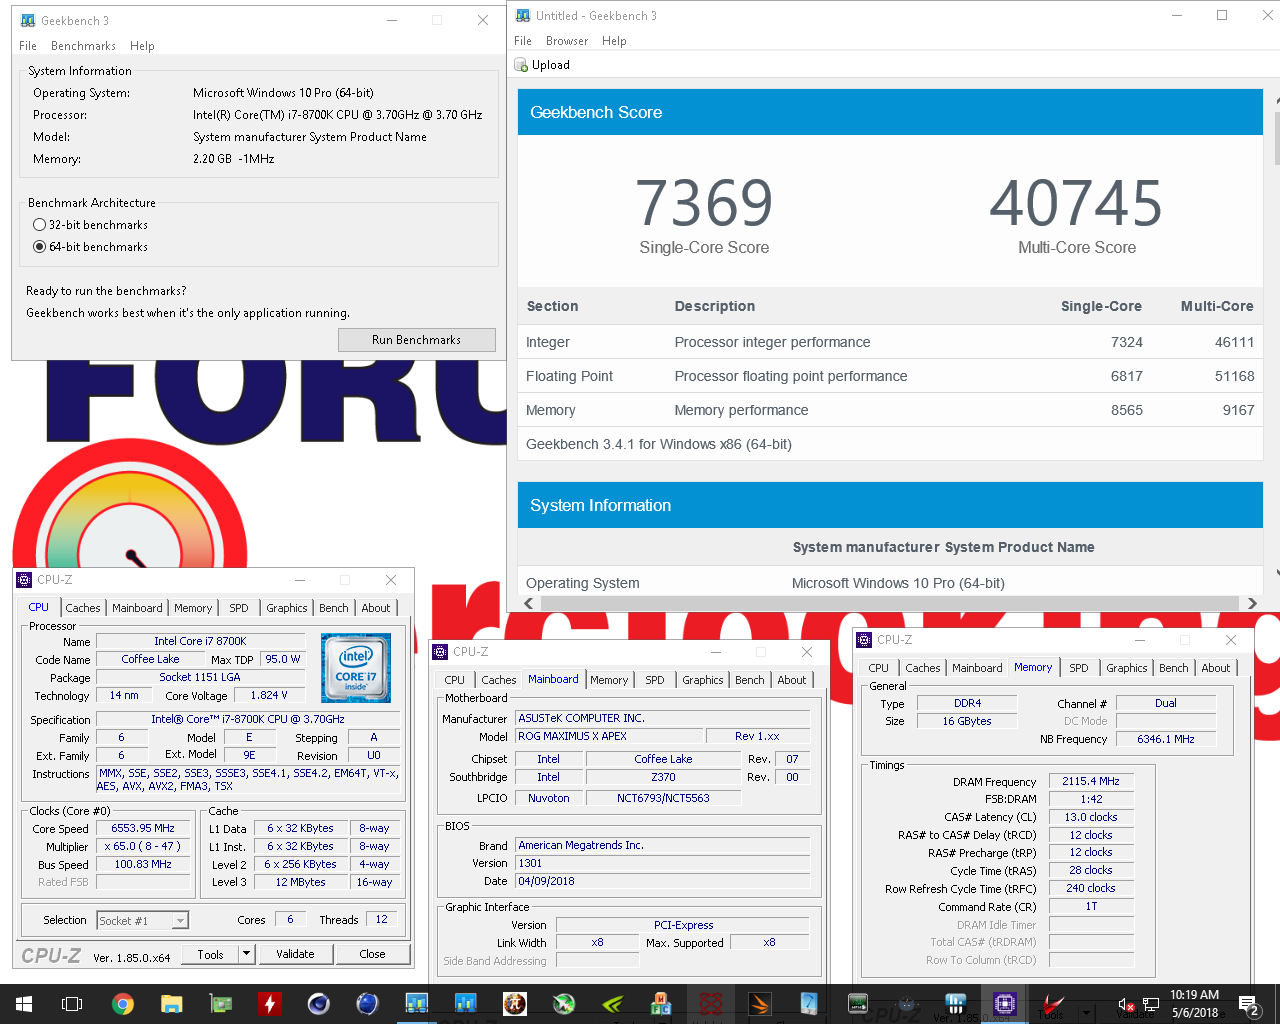Open About tab in CPU-Z Memory window

1216,668
